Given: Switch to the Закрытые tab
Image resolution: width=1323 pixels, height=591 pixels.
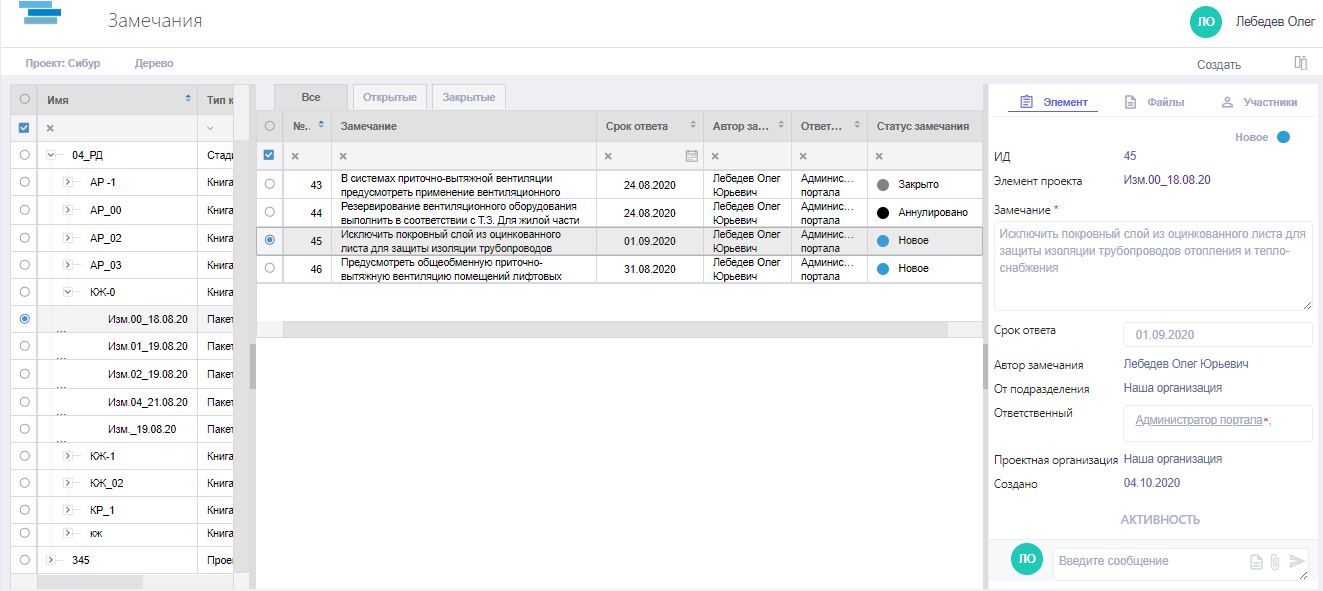Looking at the screenshot, I should (x=469, y=97).
